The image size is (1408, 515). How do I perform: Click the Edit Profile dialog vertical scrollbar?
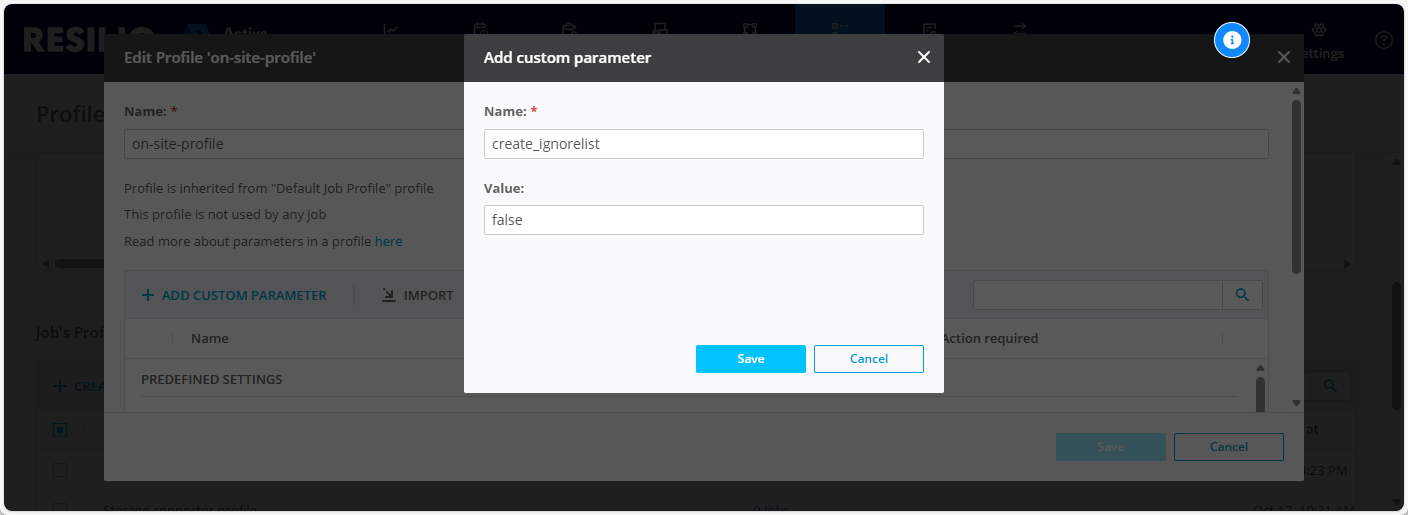coord(1296,185)
